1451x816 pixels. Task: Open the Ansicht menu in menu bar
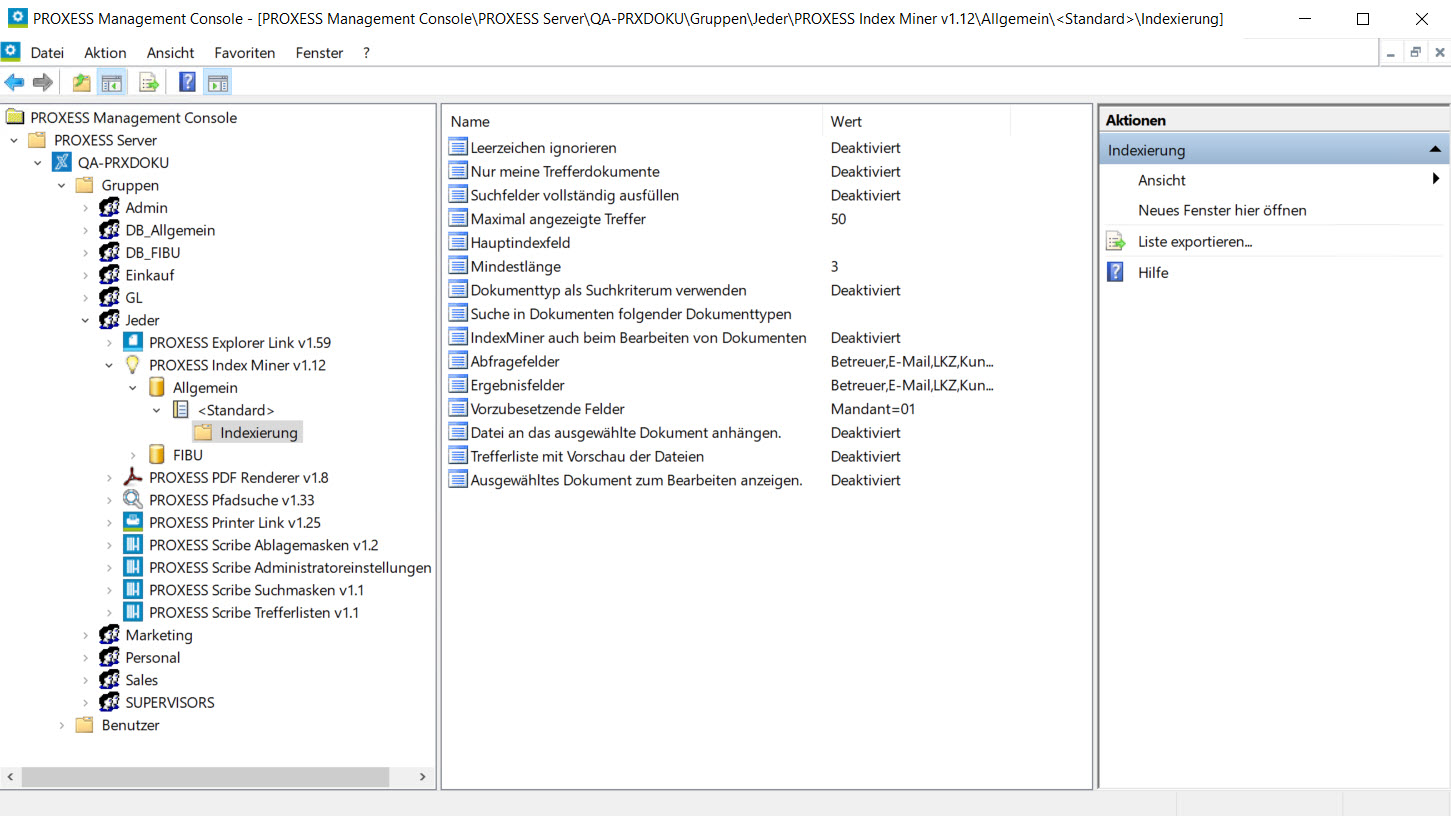pyautogui.click(x=171, y=53)
